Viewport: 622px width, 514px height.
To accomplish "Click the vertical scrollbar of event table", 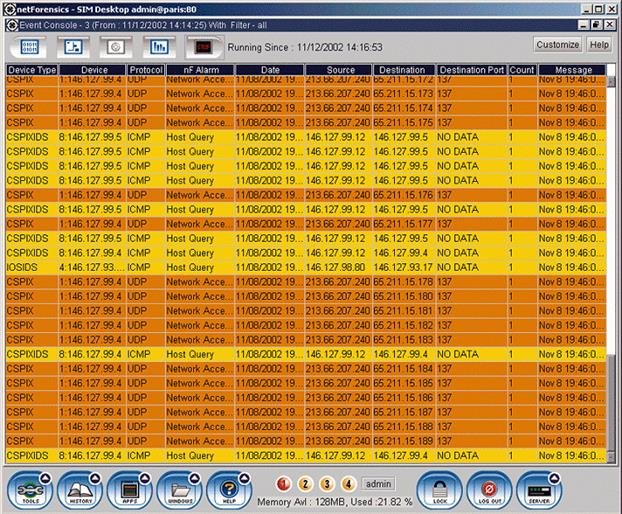I will pyautogui.click(x=611, y=250).
